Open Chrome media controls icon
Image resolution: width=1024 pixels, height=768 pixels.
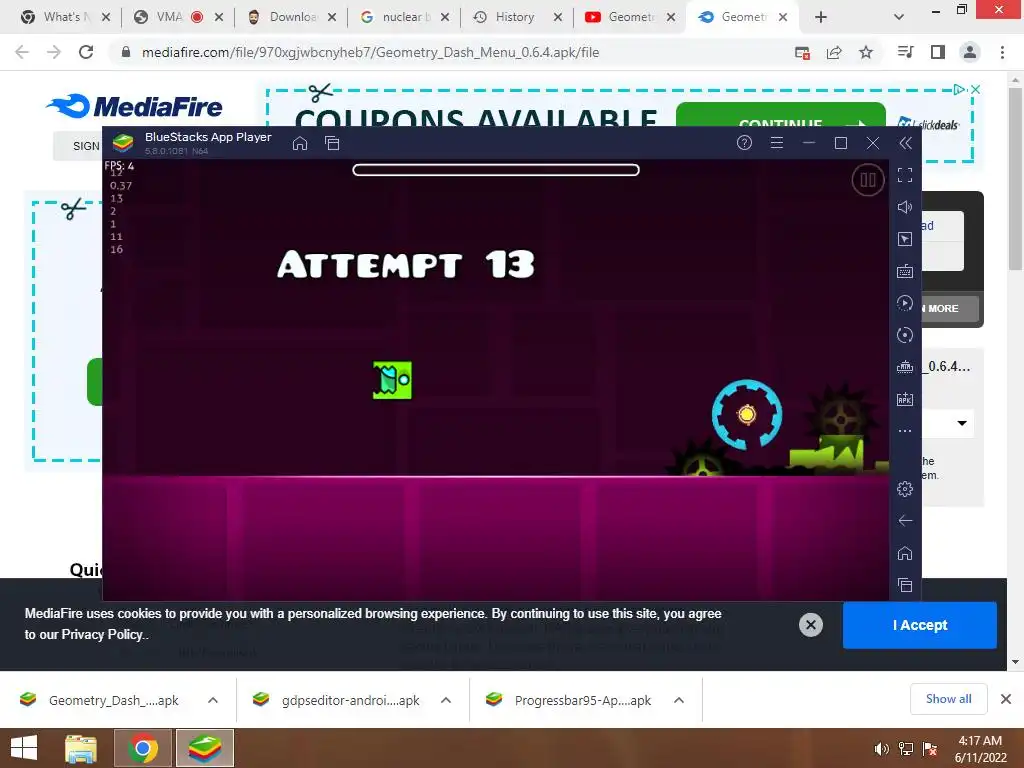pos(906,52)
